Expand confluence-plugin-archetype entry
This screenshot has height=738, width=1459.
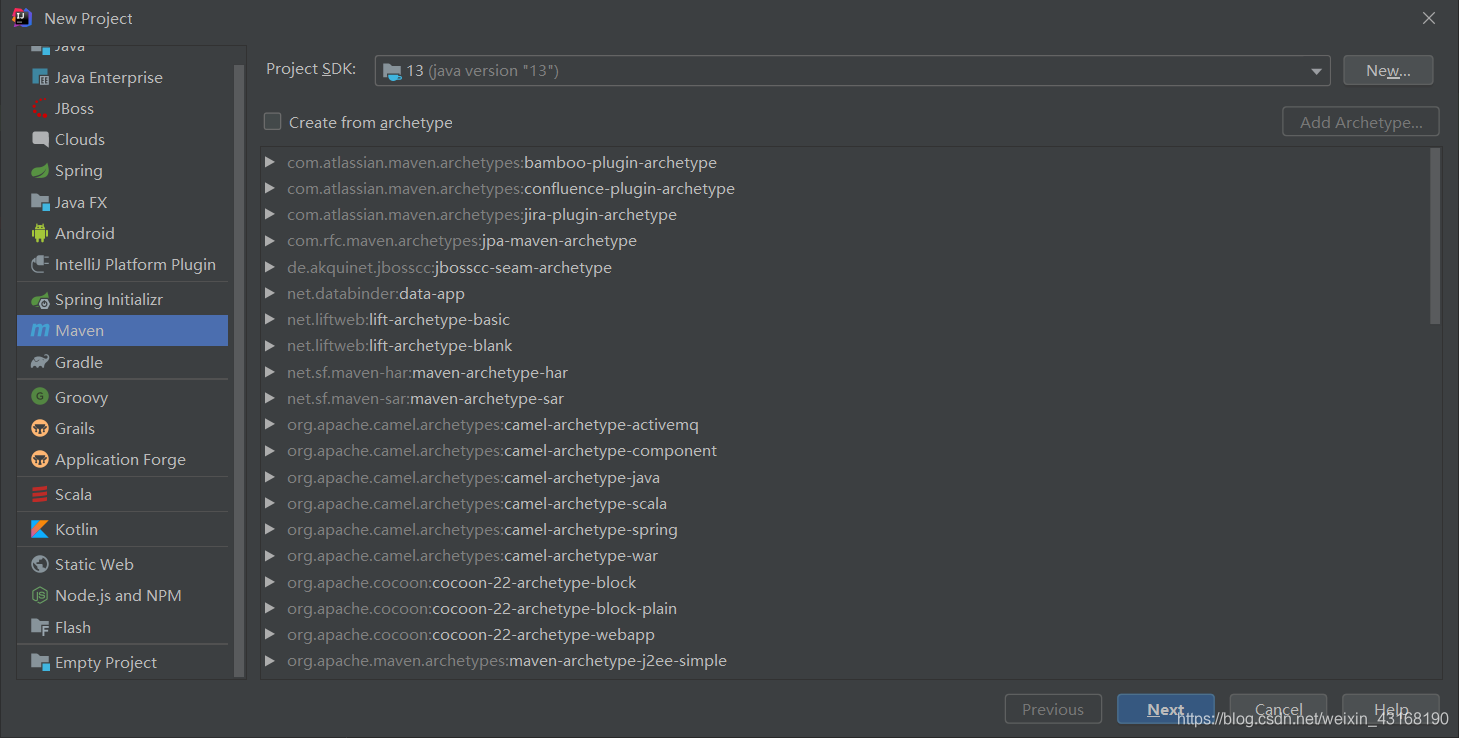[270, 188]
